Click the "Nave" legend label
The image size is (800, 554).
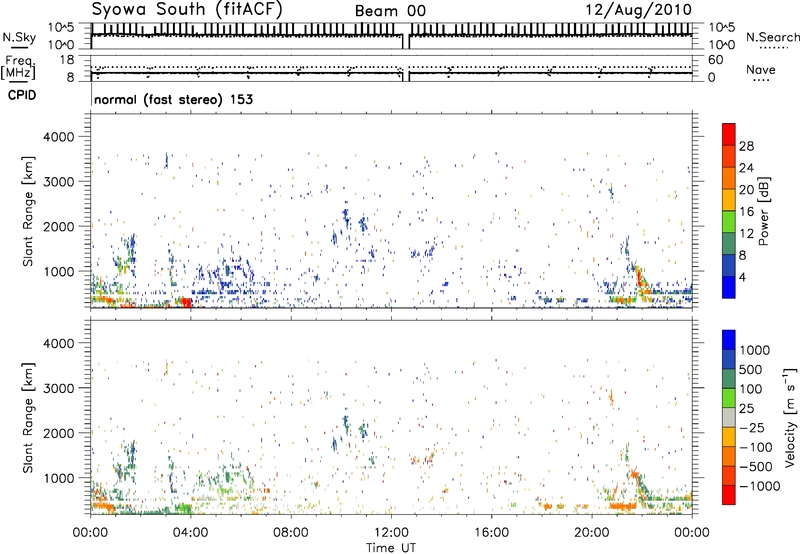click(761, 70)
